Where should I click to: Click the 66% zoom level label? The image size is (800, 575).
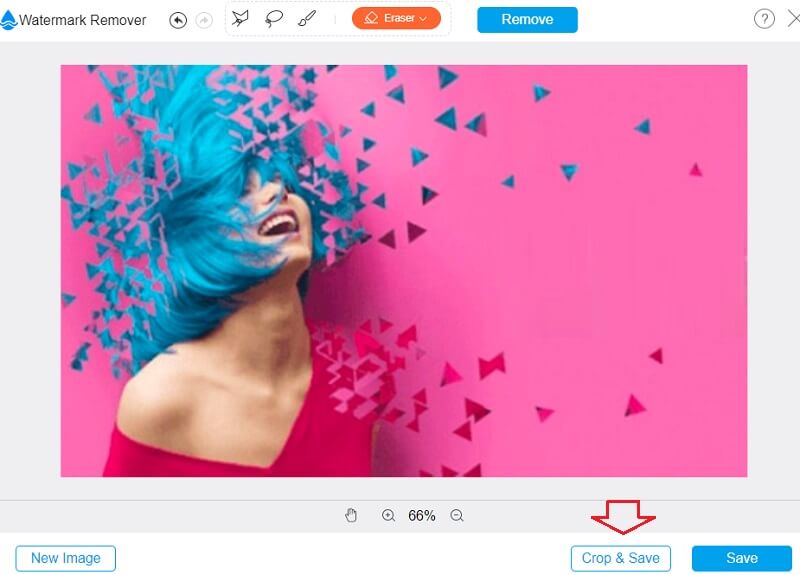coord(421,516)
